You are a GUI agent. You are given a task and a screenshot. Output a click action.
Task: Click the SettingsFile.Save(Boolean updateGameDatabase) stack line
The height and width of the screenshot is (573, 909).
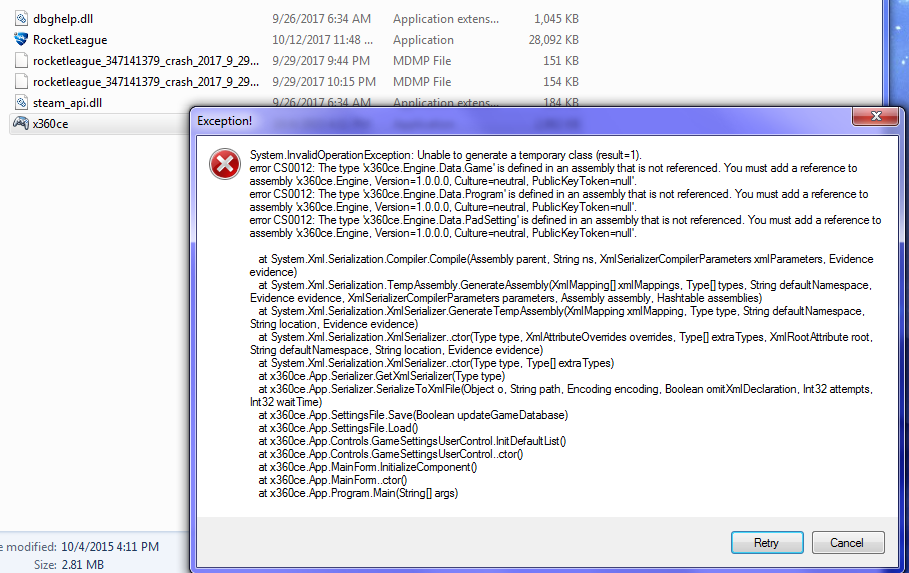[413, 415]
